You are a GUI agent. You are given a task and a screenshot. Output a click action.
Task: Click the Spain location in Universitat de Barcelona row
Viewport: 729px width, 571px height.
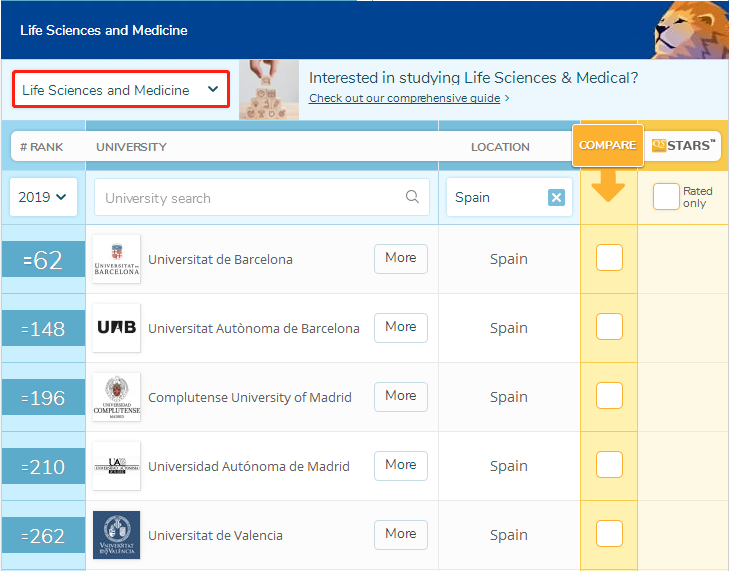click(x=509, y=259)
